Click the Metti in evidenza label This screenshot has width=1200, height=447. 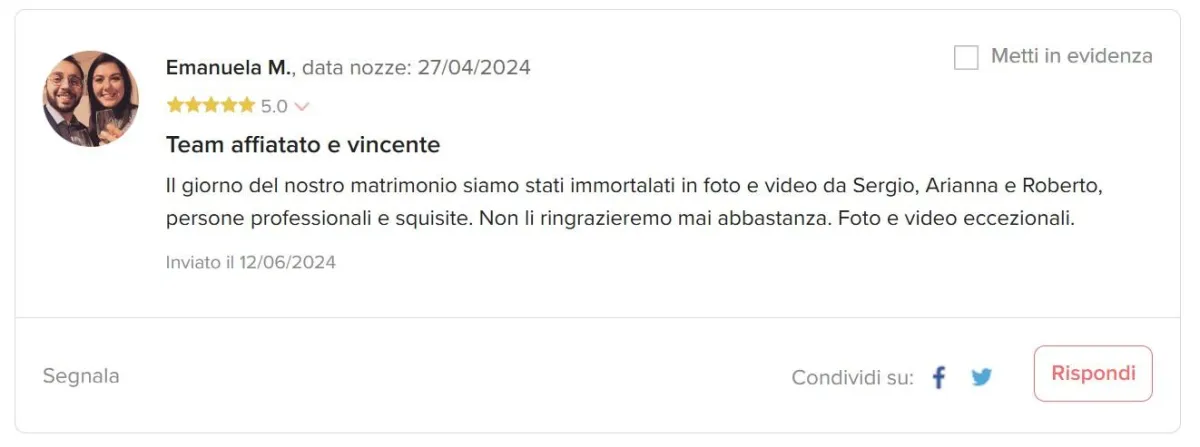click(1072, 56)
